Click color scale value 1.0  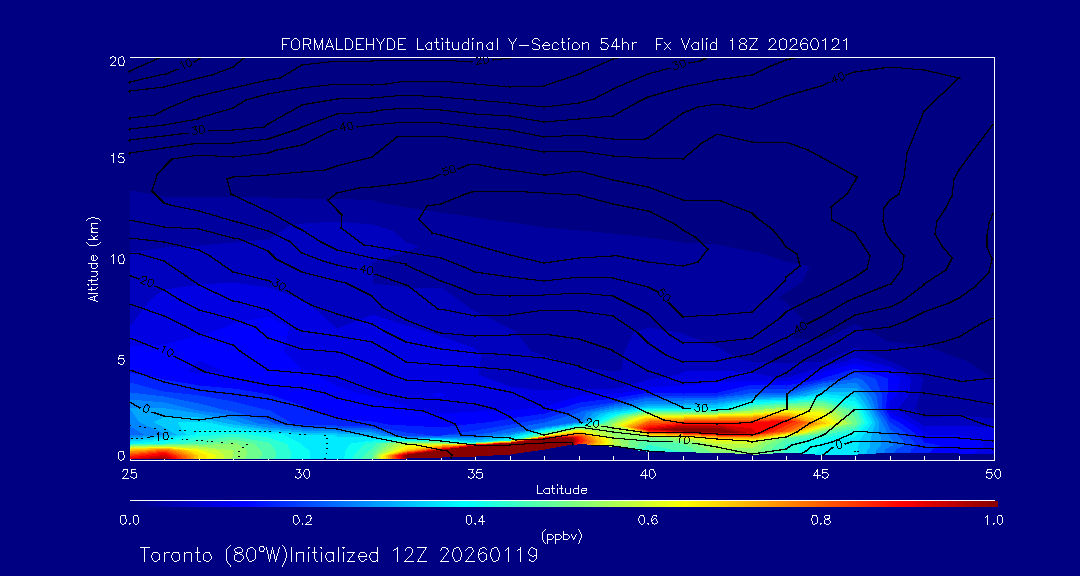[x=994, y=520]
